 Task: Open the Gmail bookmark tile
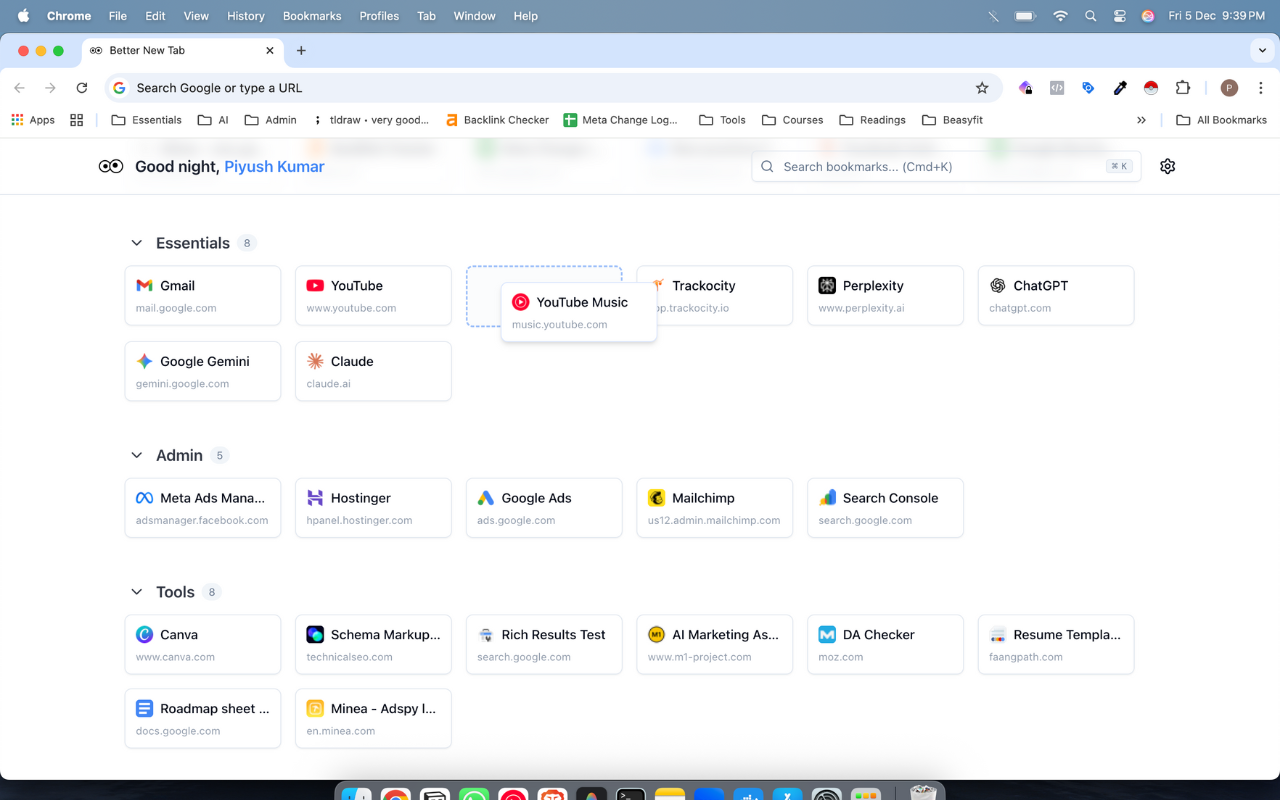tap(202, 295)
